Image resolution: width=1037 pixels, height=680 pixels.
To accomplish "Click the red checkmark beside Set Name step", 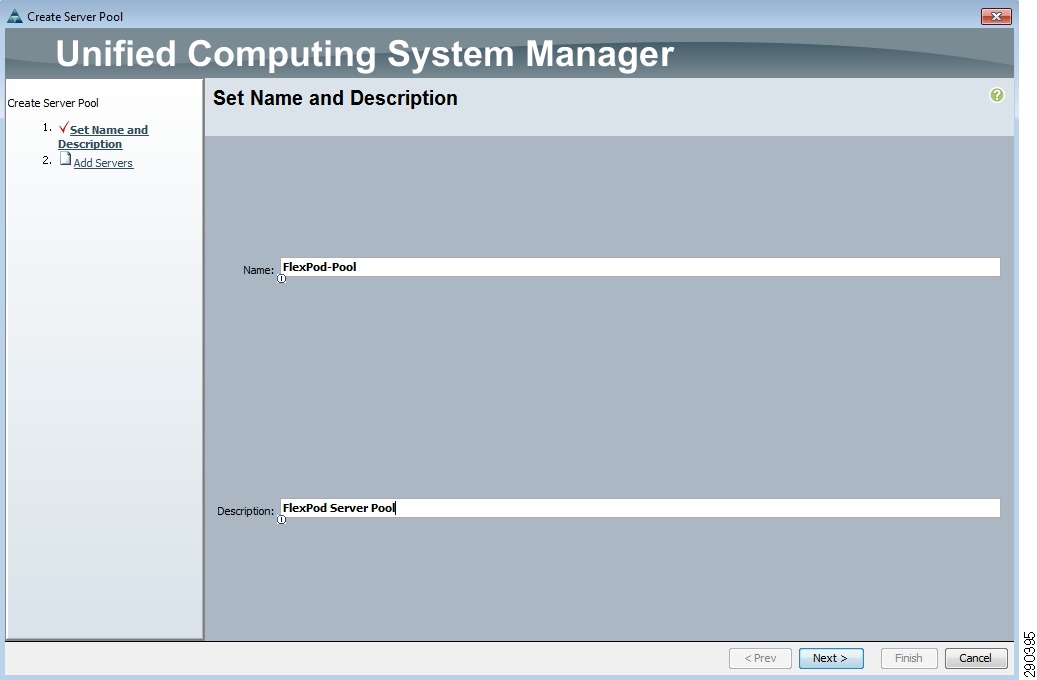I will [x=63, y=128].
